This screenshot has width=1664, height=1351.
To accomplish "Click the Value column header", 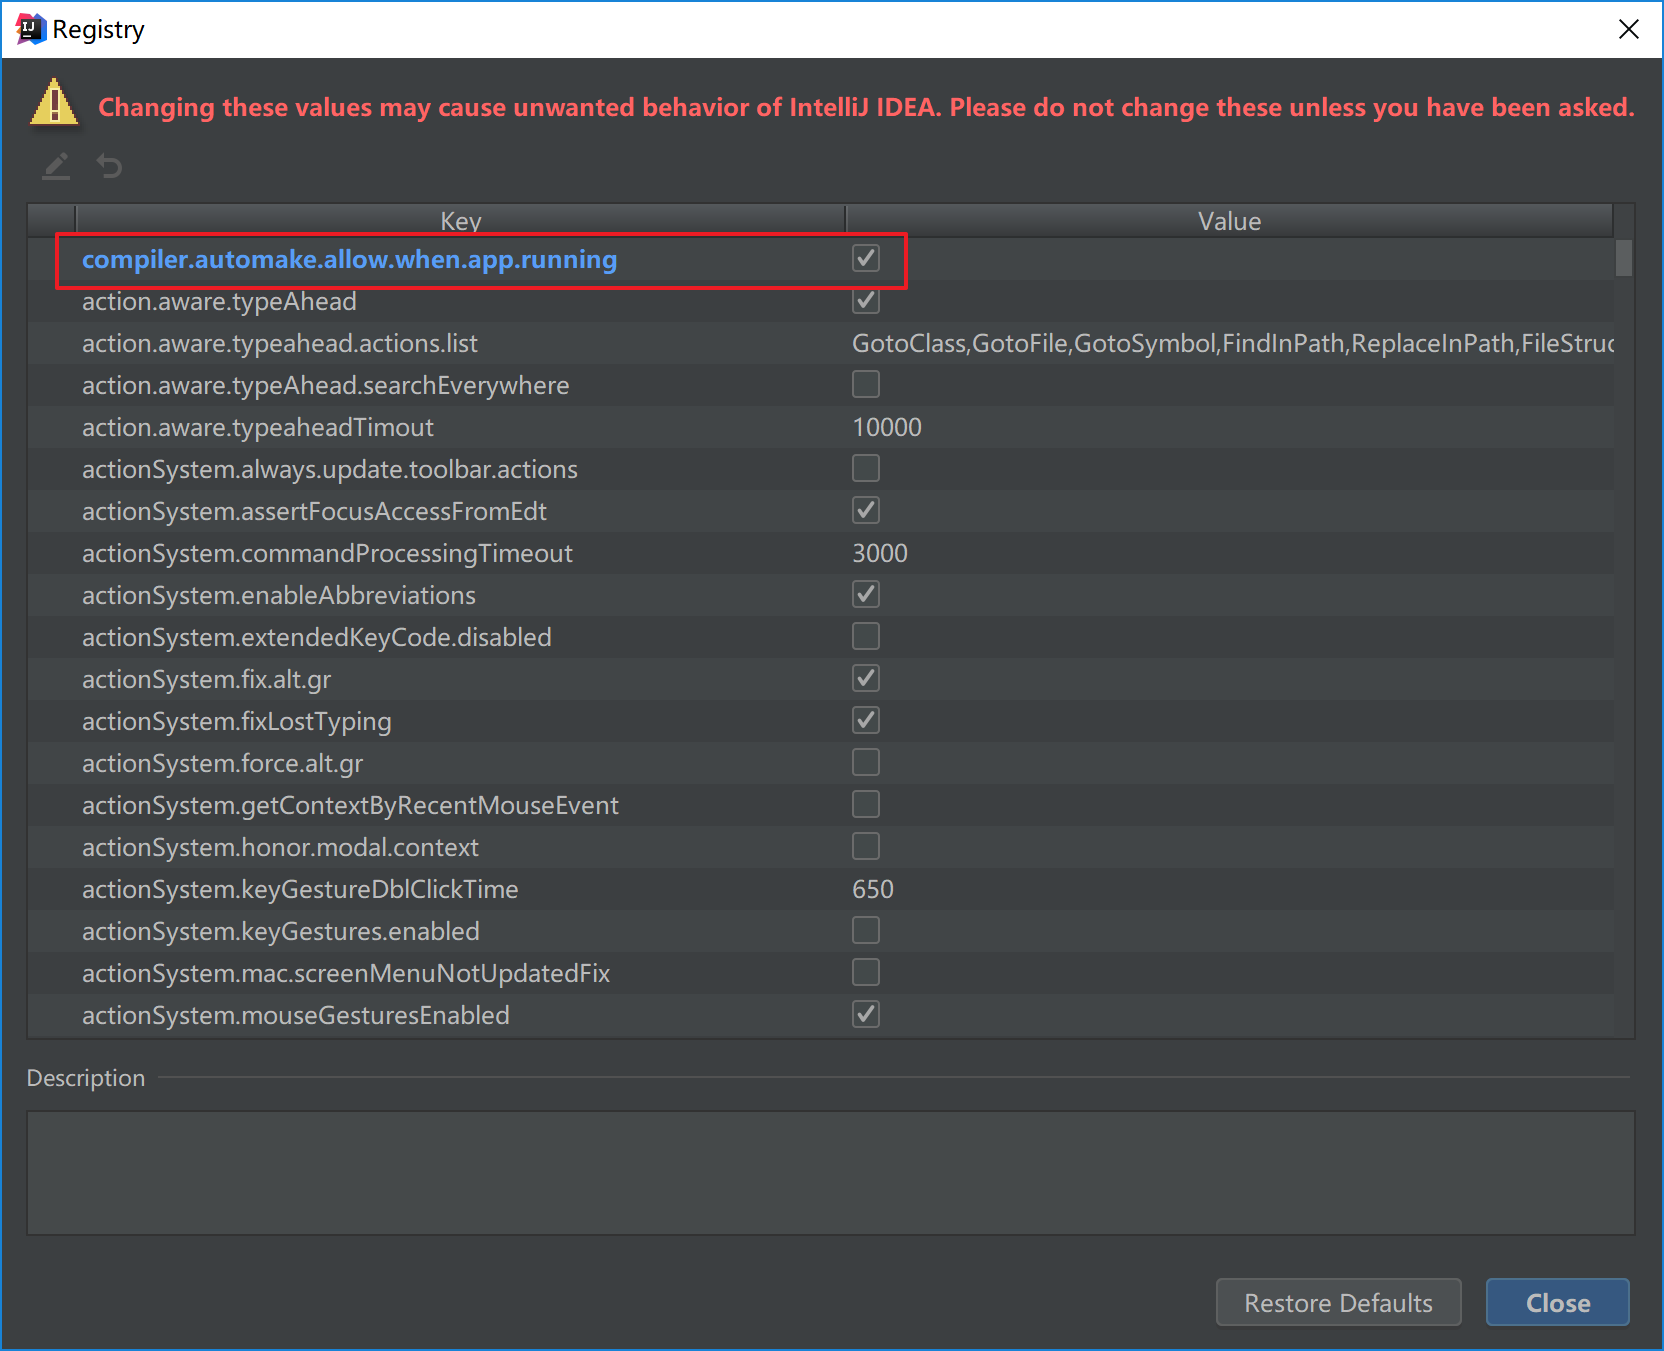I will point(1230,221).
